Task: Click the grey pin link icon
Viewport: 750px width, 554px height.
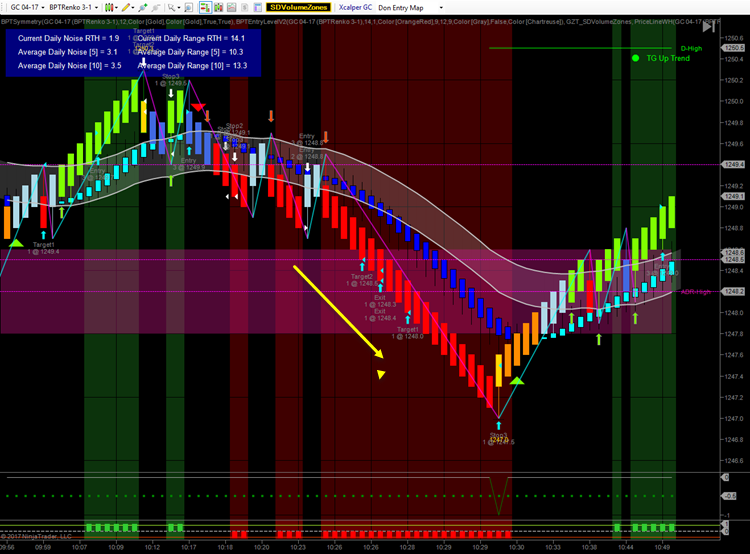Action: (156, 7)
